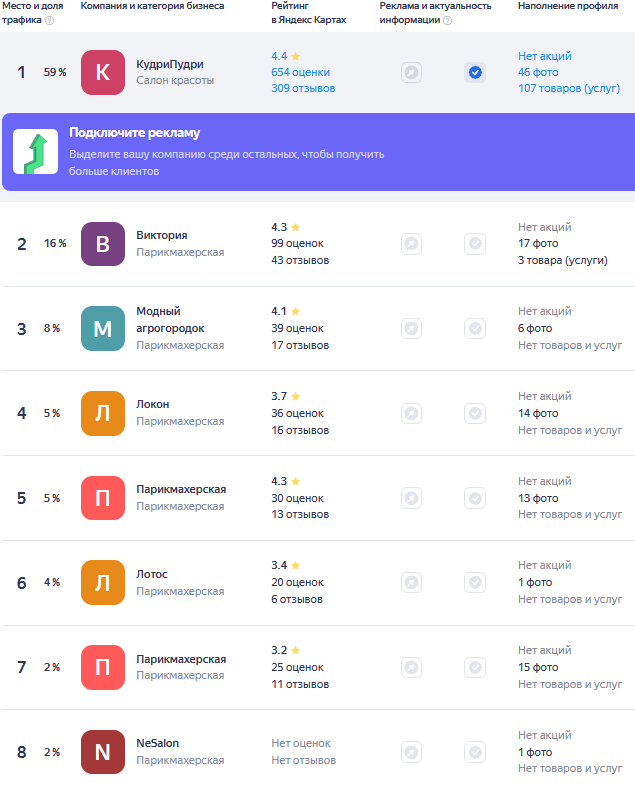
Task: Click the КудриПудри company name
Action: pyautogui.click(x=169, y=64)
